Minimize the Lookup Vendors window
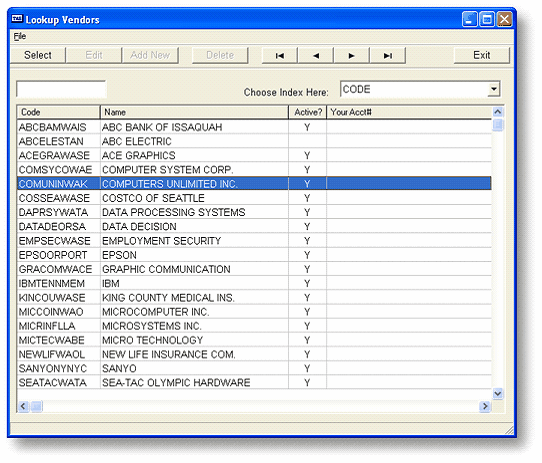The width and height of the screenshot is (542, 463). 469,19
